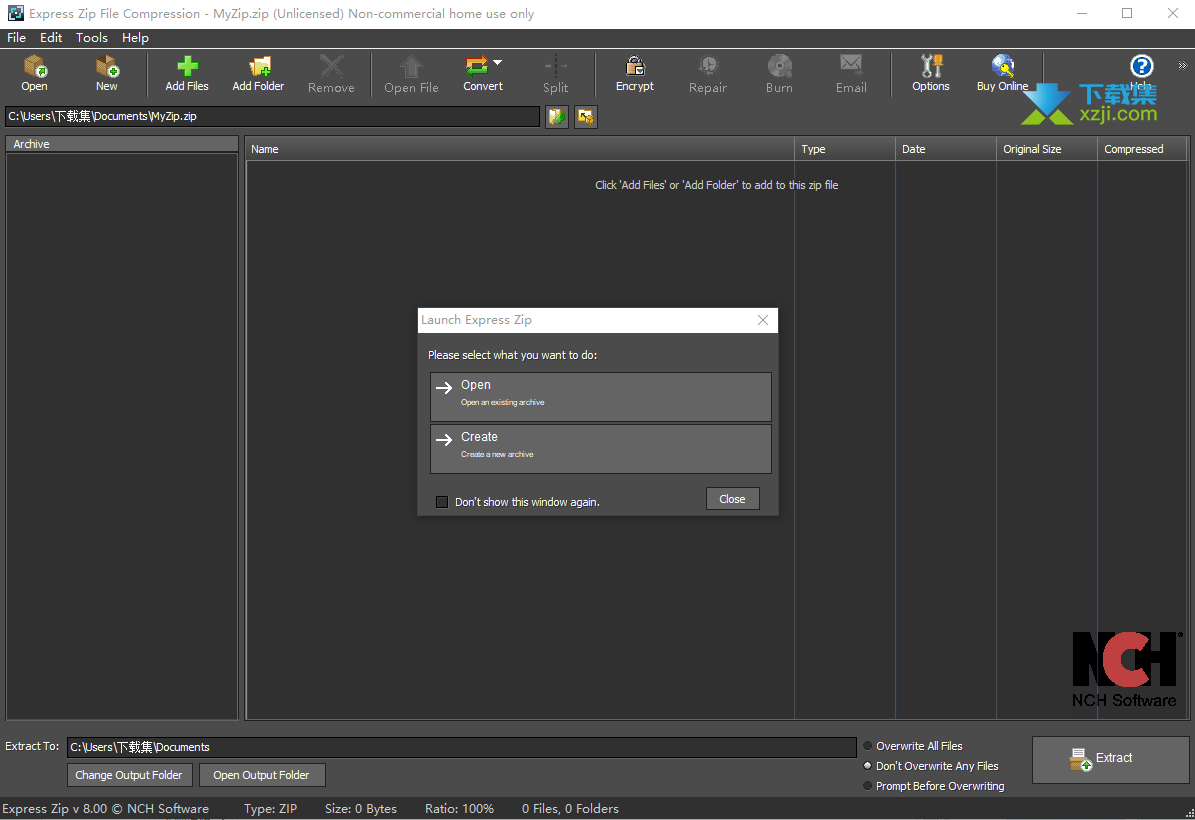Image resolution: width=1195 pixels, height=820 pixels.
Task: Click status bar text 'Ratio: 100%'
Action: pos(460,809)
